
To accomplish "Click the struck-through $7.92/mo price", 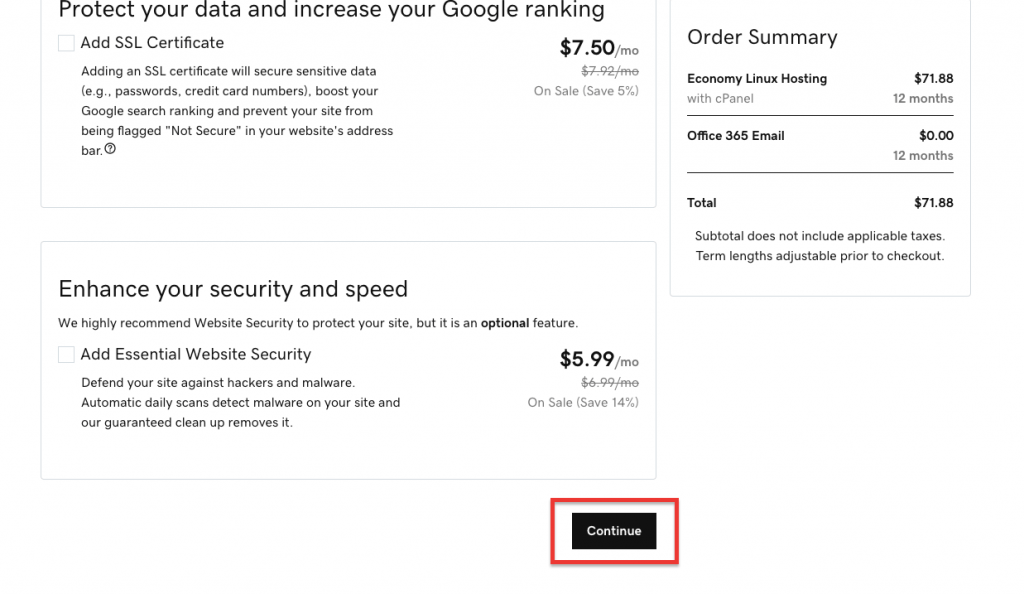I will click(610, 70).
